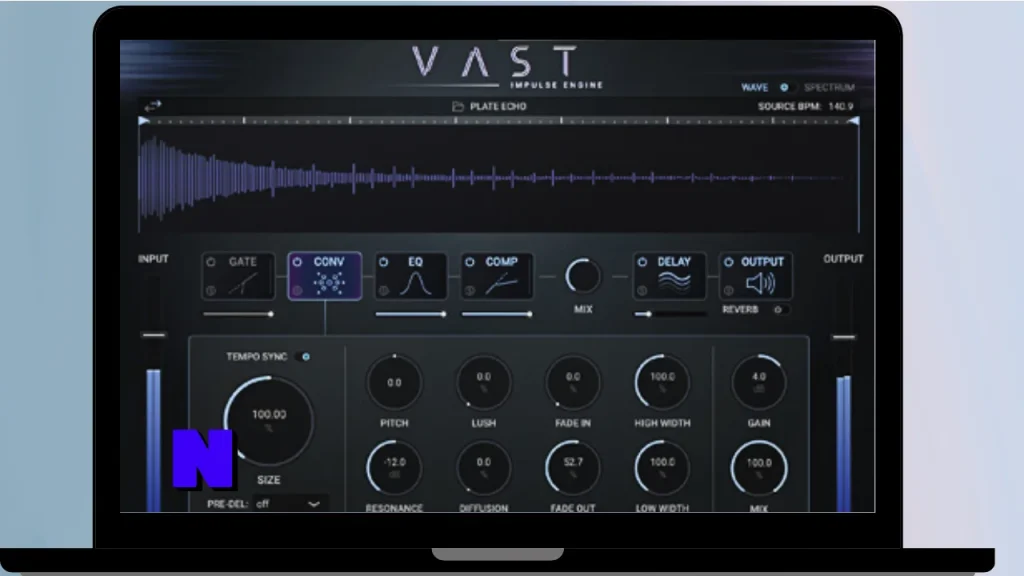This screenshot has width=1024, height=576.
Task: Click the PLATE ECHO preset name
Action: (x=498, y=106)
